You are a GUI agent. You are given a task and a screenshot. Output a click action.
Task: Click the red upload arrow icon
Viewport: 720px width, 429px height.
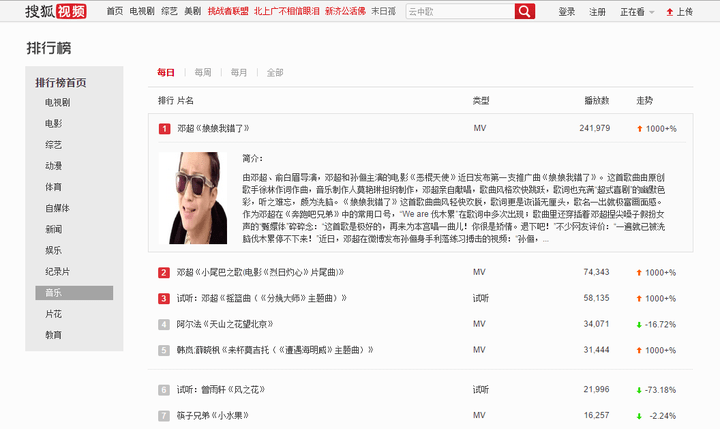tap(669, 12)
